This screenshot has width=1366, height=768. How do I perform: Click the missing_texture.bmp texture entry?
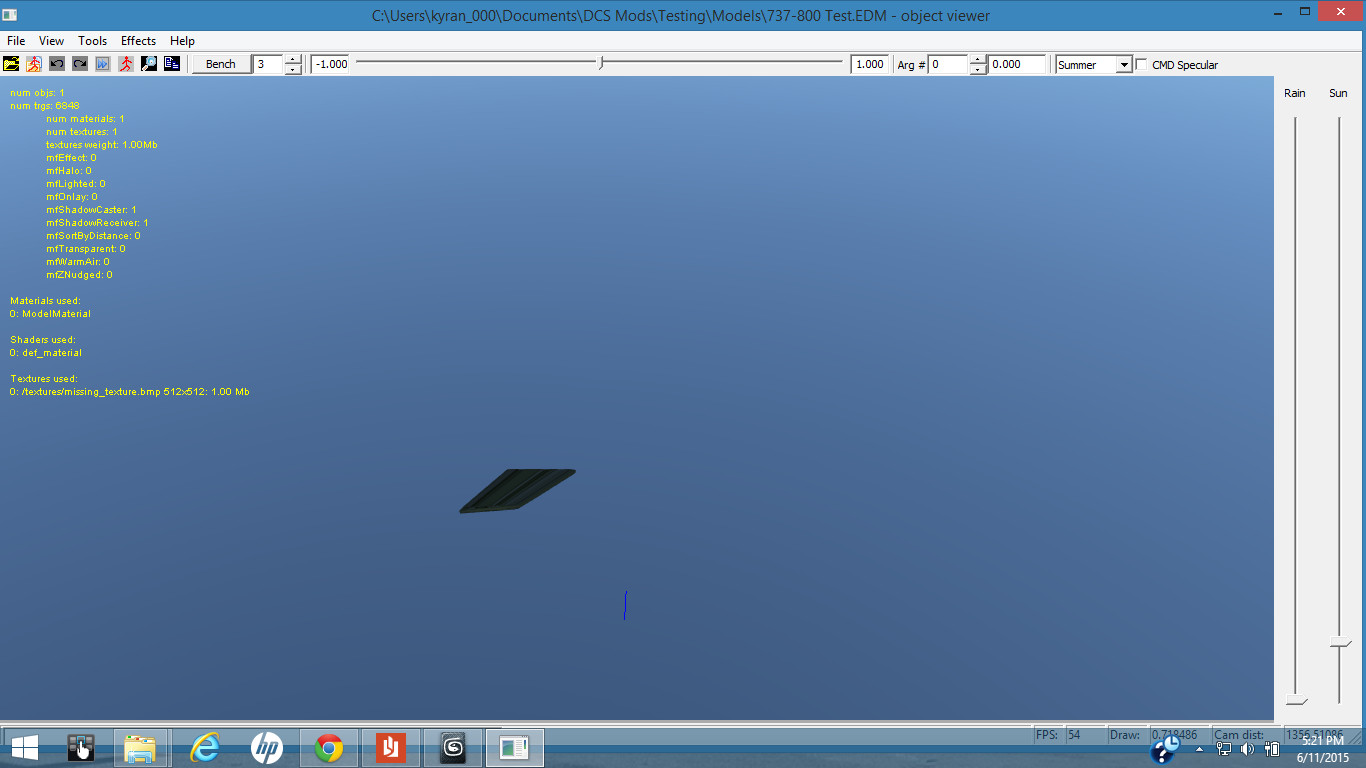click(130, 392)
